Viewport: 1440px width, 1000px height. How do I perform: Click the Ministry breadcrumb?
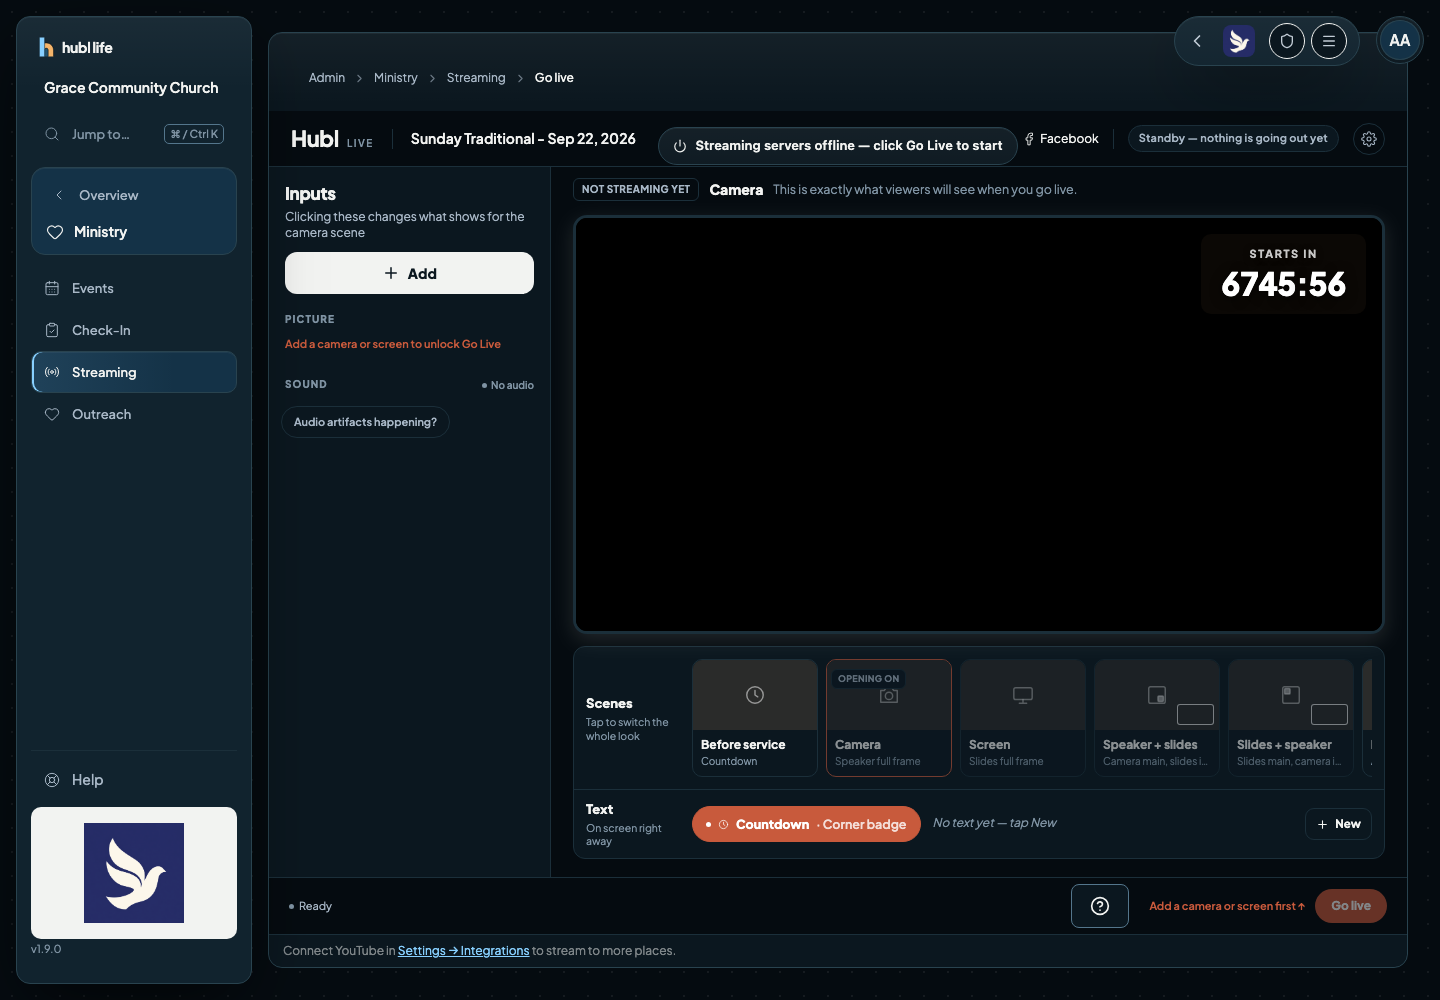pyautogui.click(x=396, y=78)
